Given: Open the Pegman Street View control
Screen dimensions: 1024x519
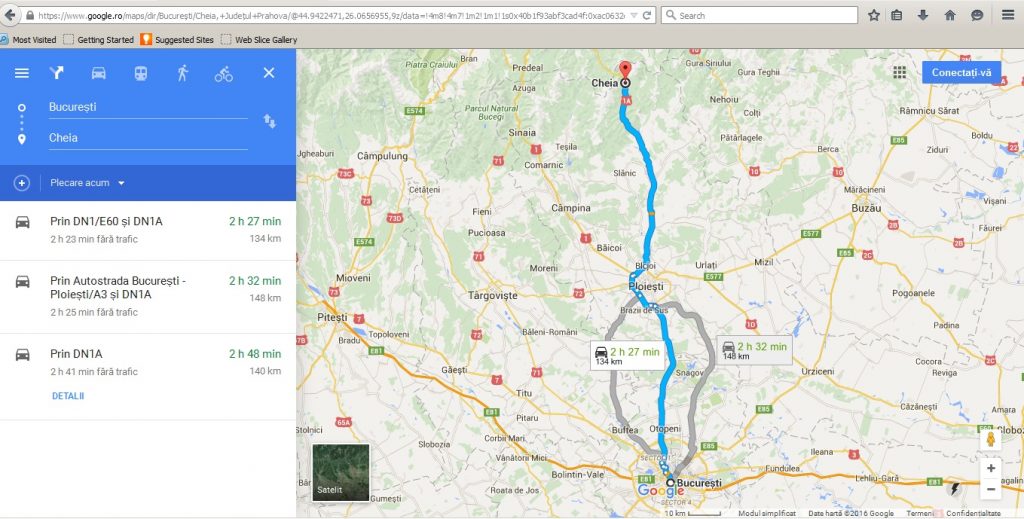Looking at the screenshot, I should click(x=991, y=439).
